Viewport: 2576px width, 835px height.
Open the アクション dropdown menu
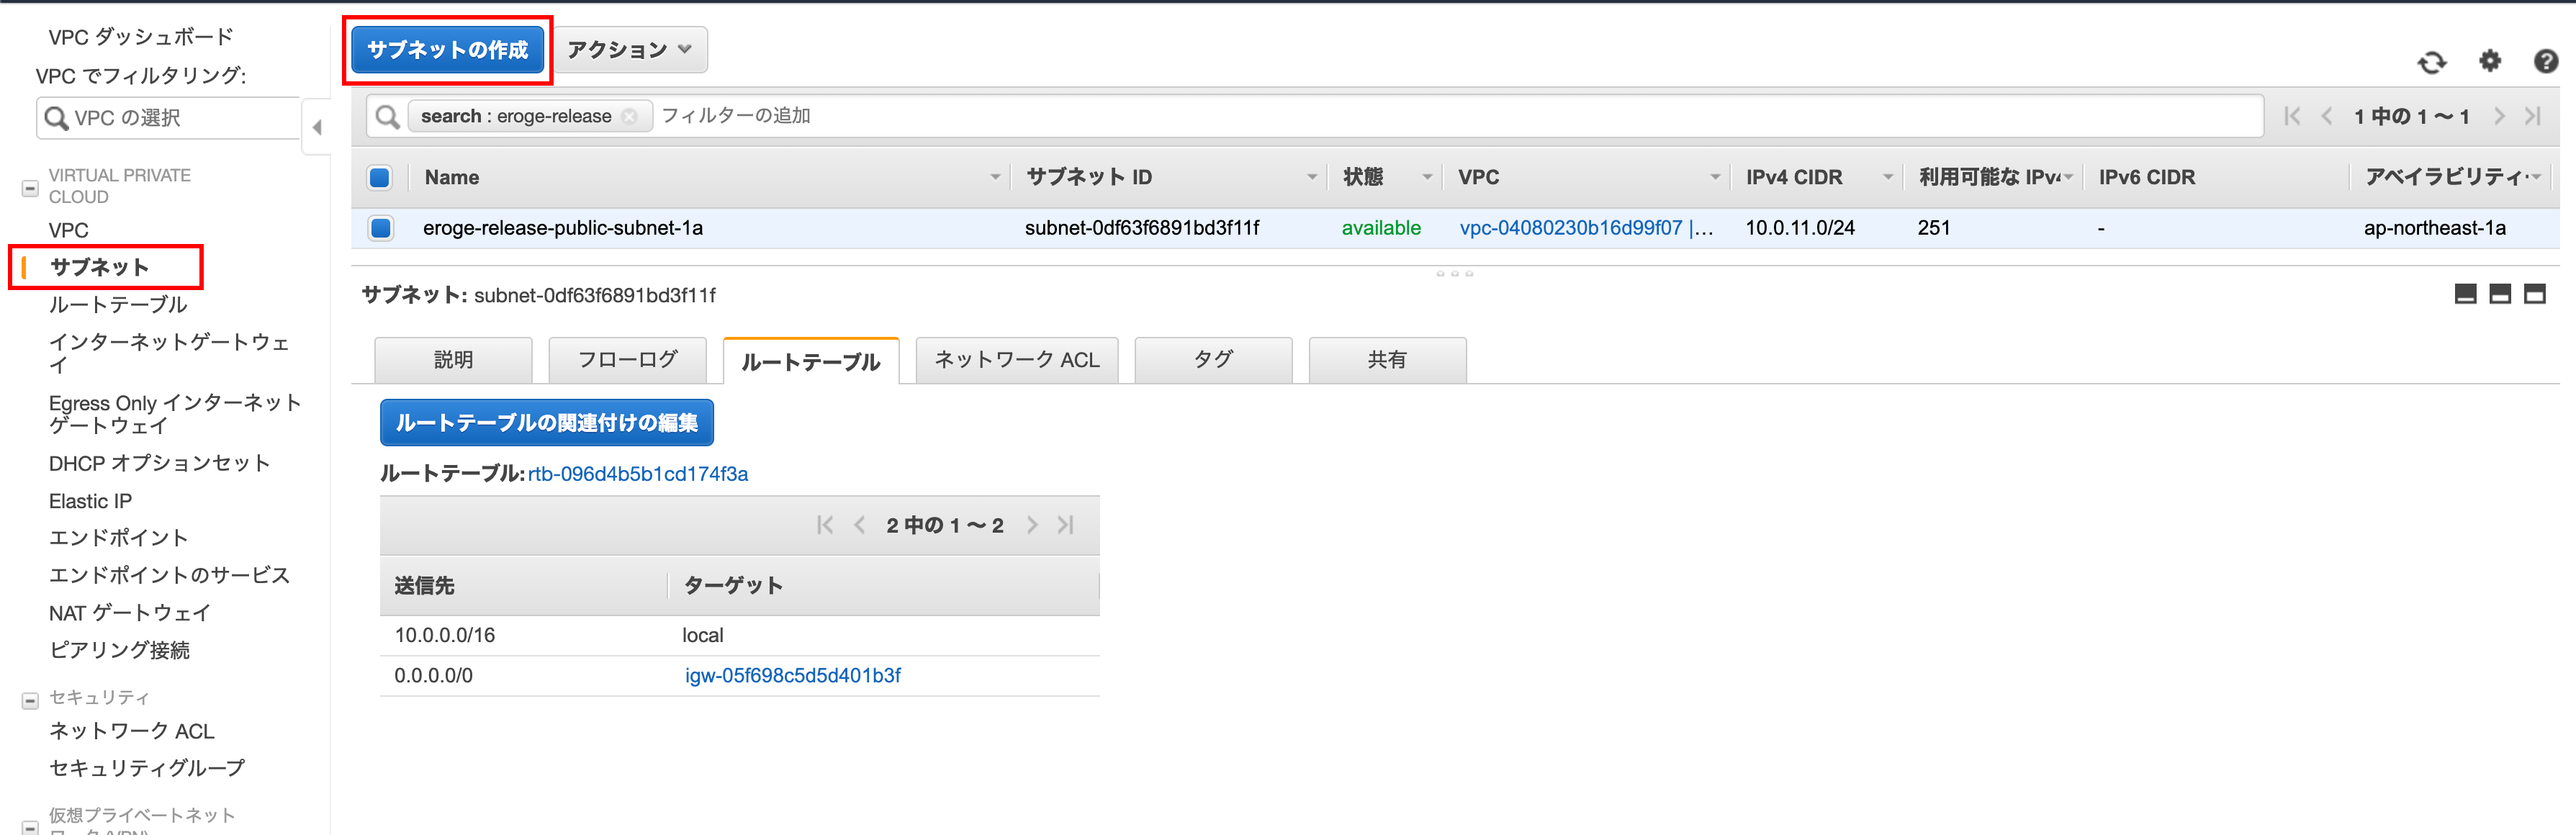tap(630, 50)
